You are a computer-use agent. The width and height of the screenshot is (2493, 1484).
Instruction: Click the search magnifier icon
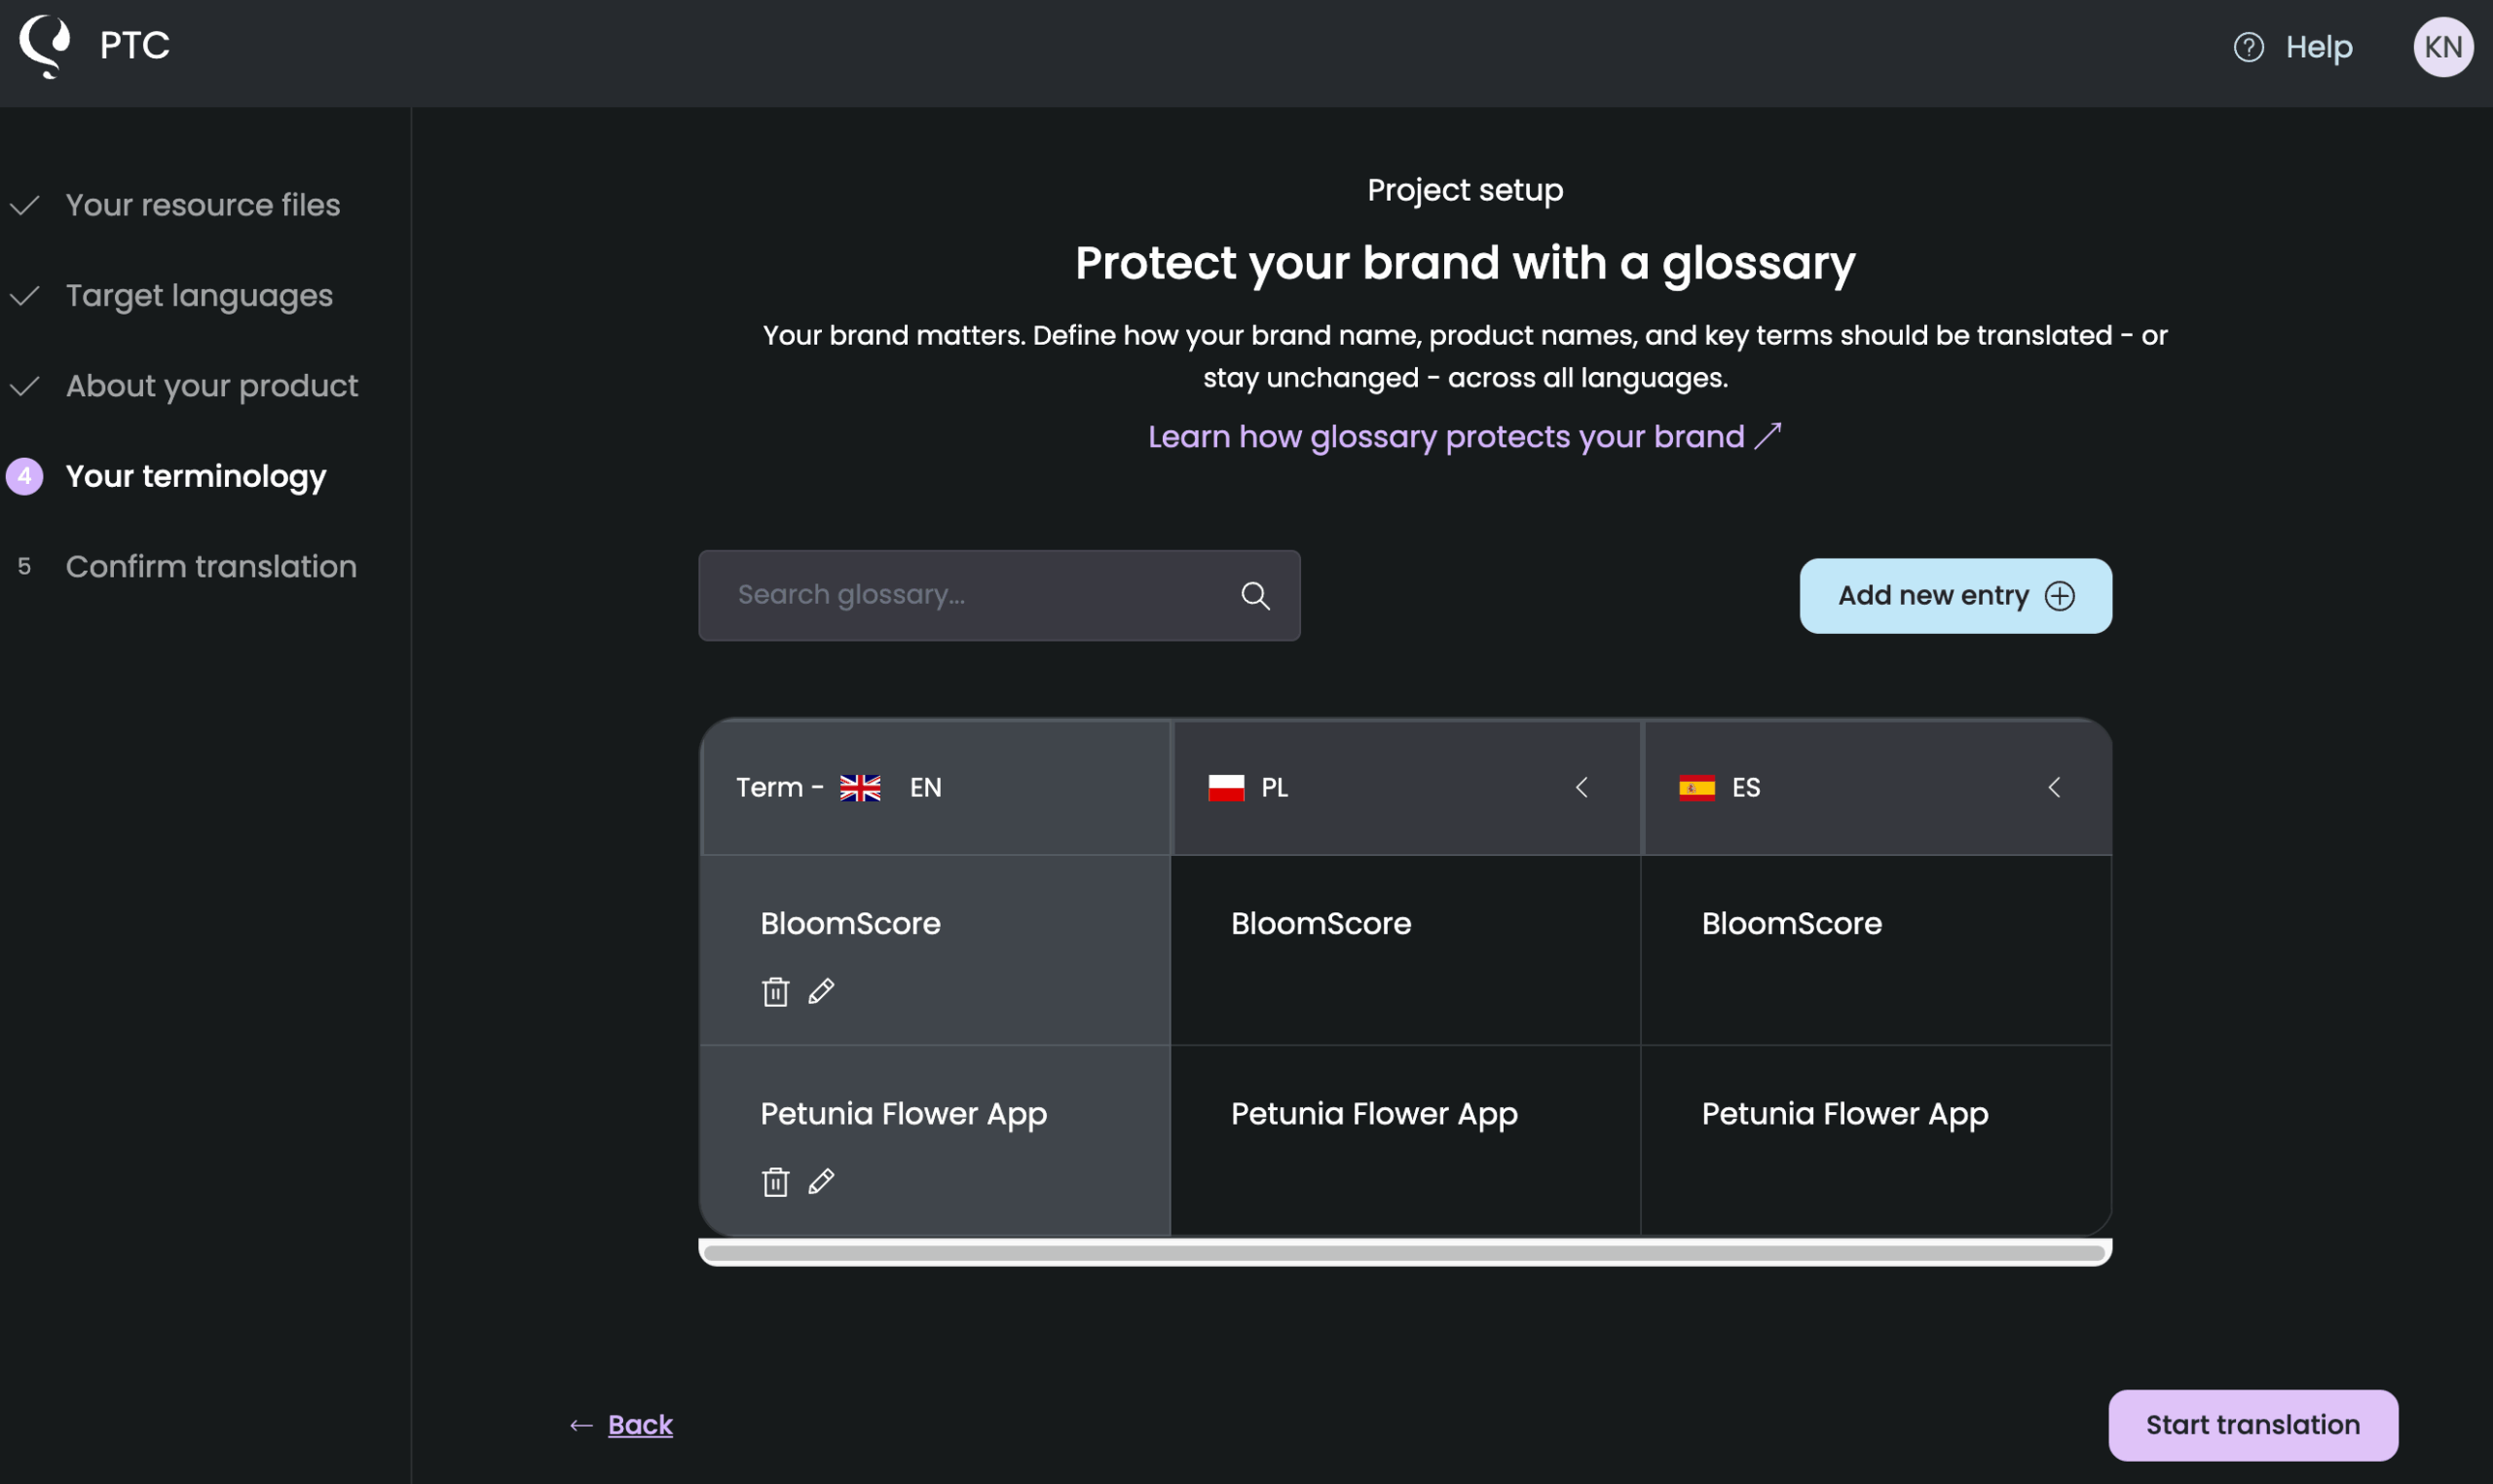click(x=1255, y=596)
